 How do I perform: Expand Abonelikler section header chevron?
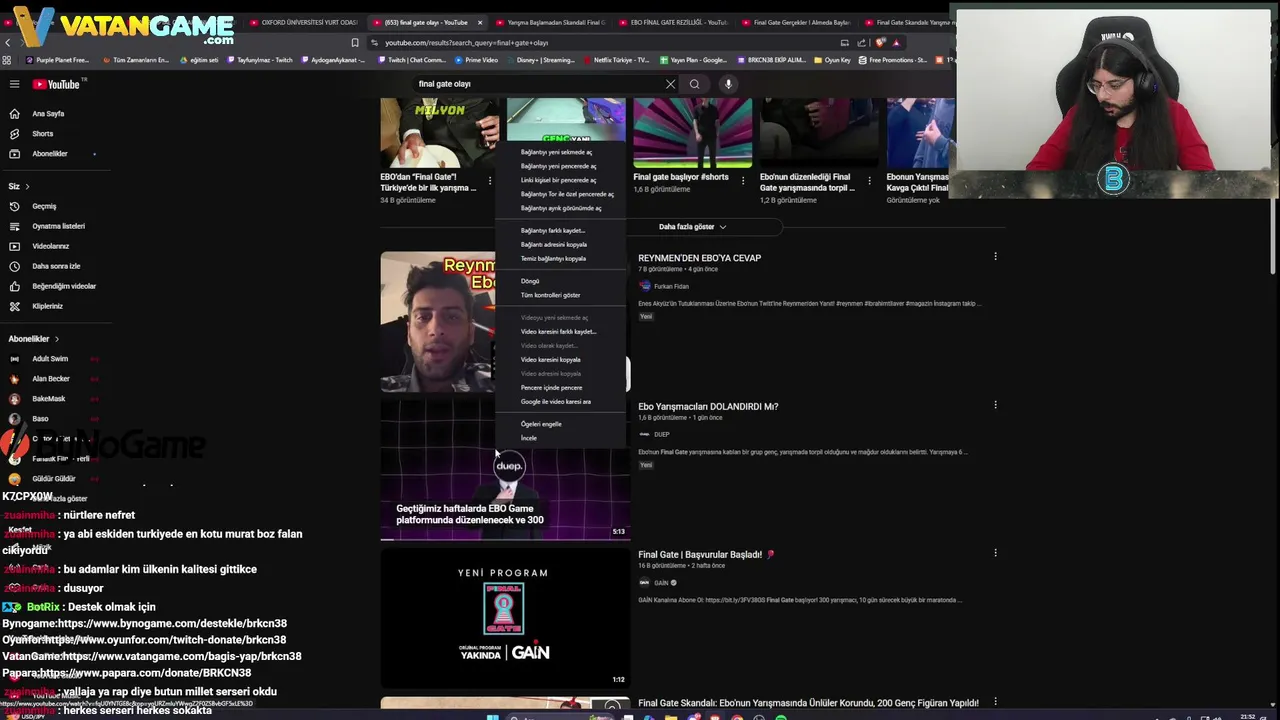[x=57, y=339]
